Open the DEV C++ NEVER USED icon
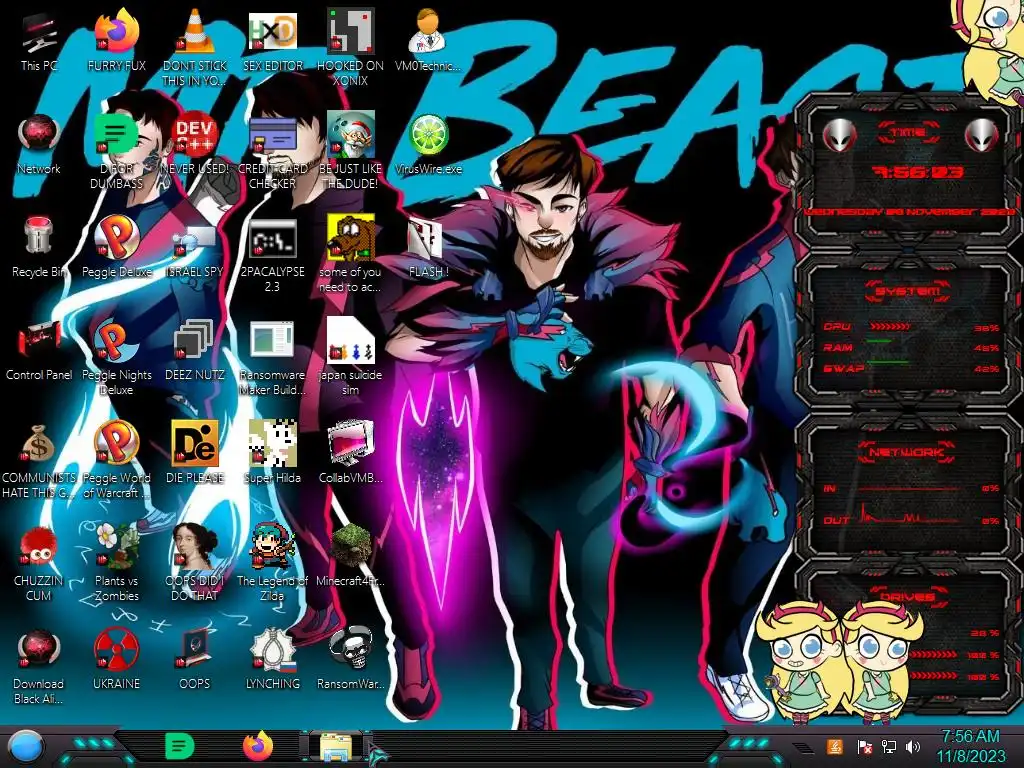The height and width of the screenshot is (768, 1024). point(195,145)
